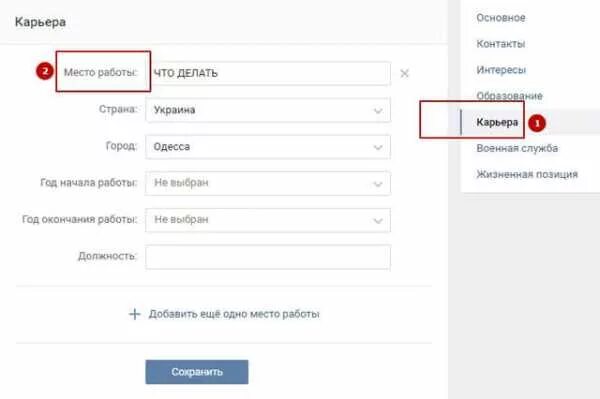This screenshot has height=399, width=600.
Task: Open the Основное settings section
Action: tap(501, 18)
